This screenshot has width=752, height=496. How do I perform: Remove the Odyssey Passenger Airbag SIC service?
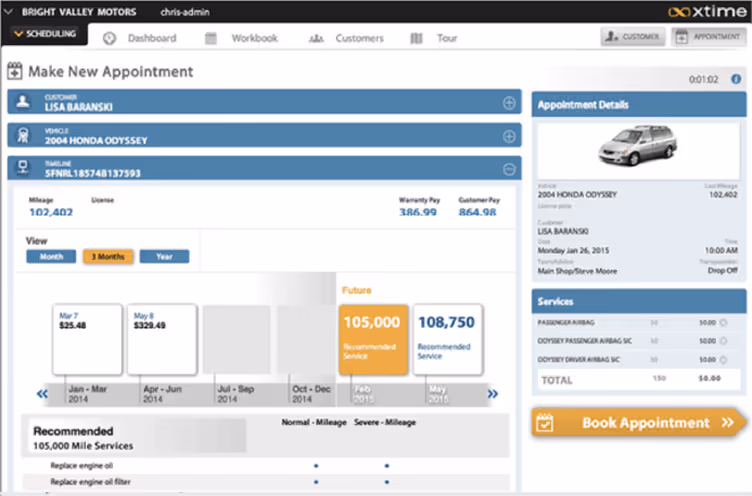[723, 341]
